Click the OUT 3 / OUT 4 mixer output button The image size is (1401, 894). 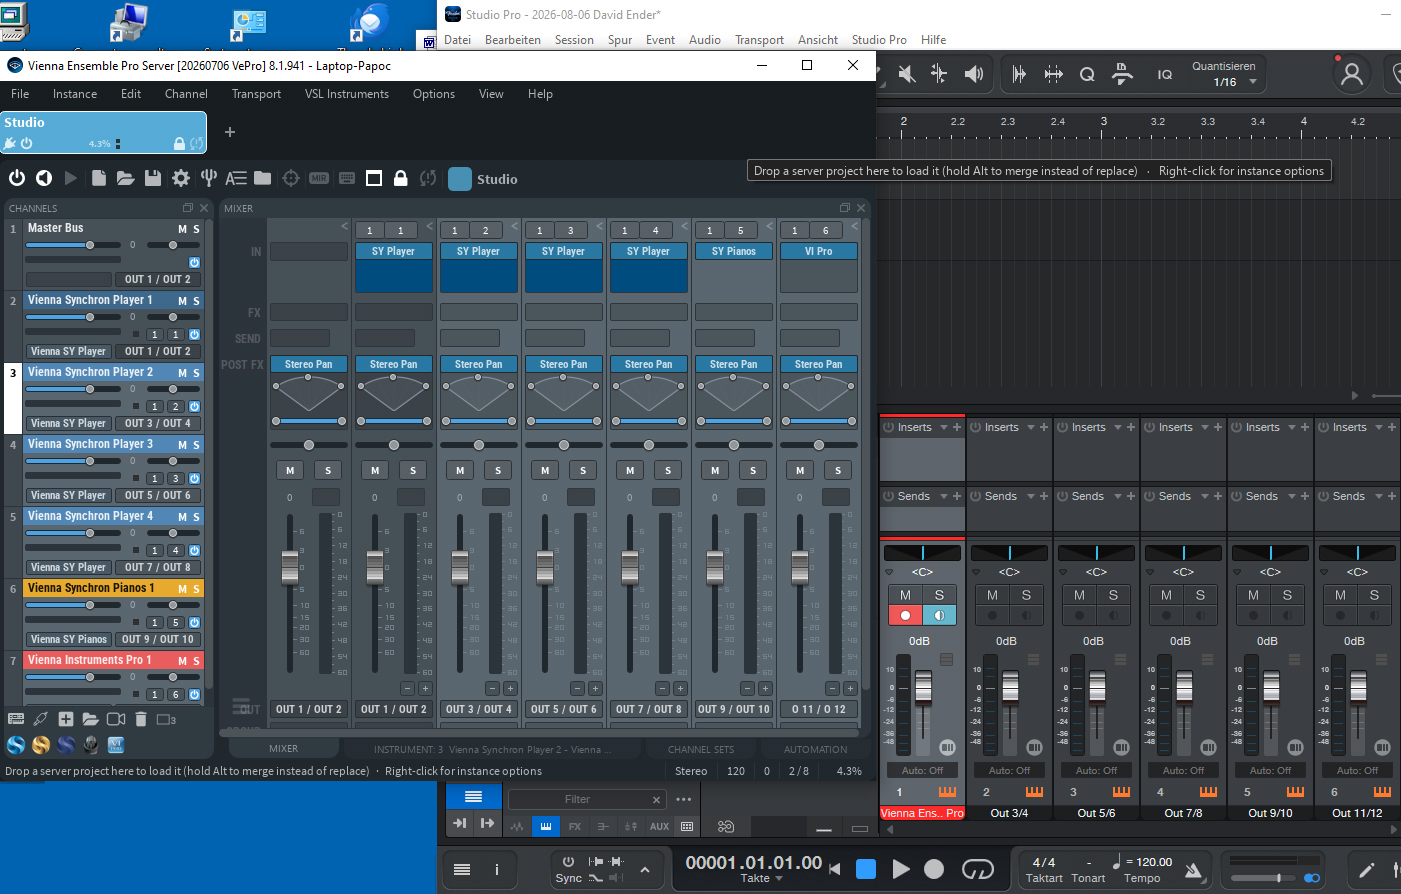(x=479, y=709)
